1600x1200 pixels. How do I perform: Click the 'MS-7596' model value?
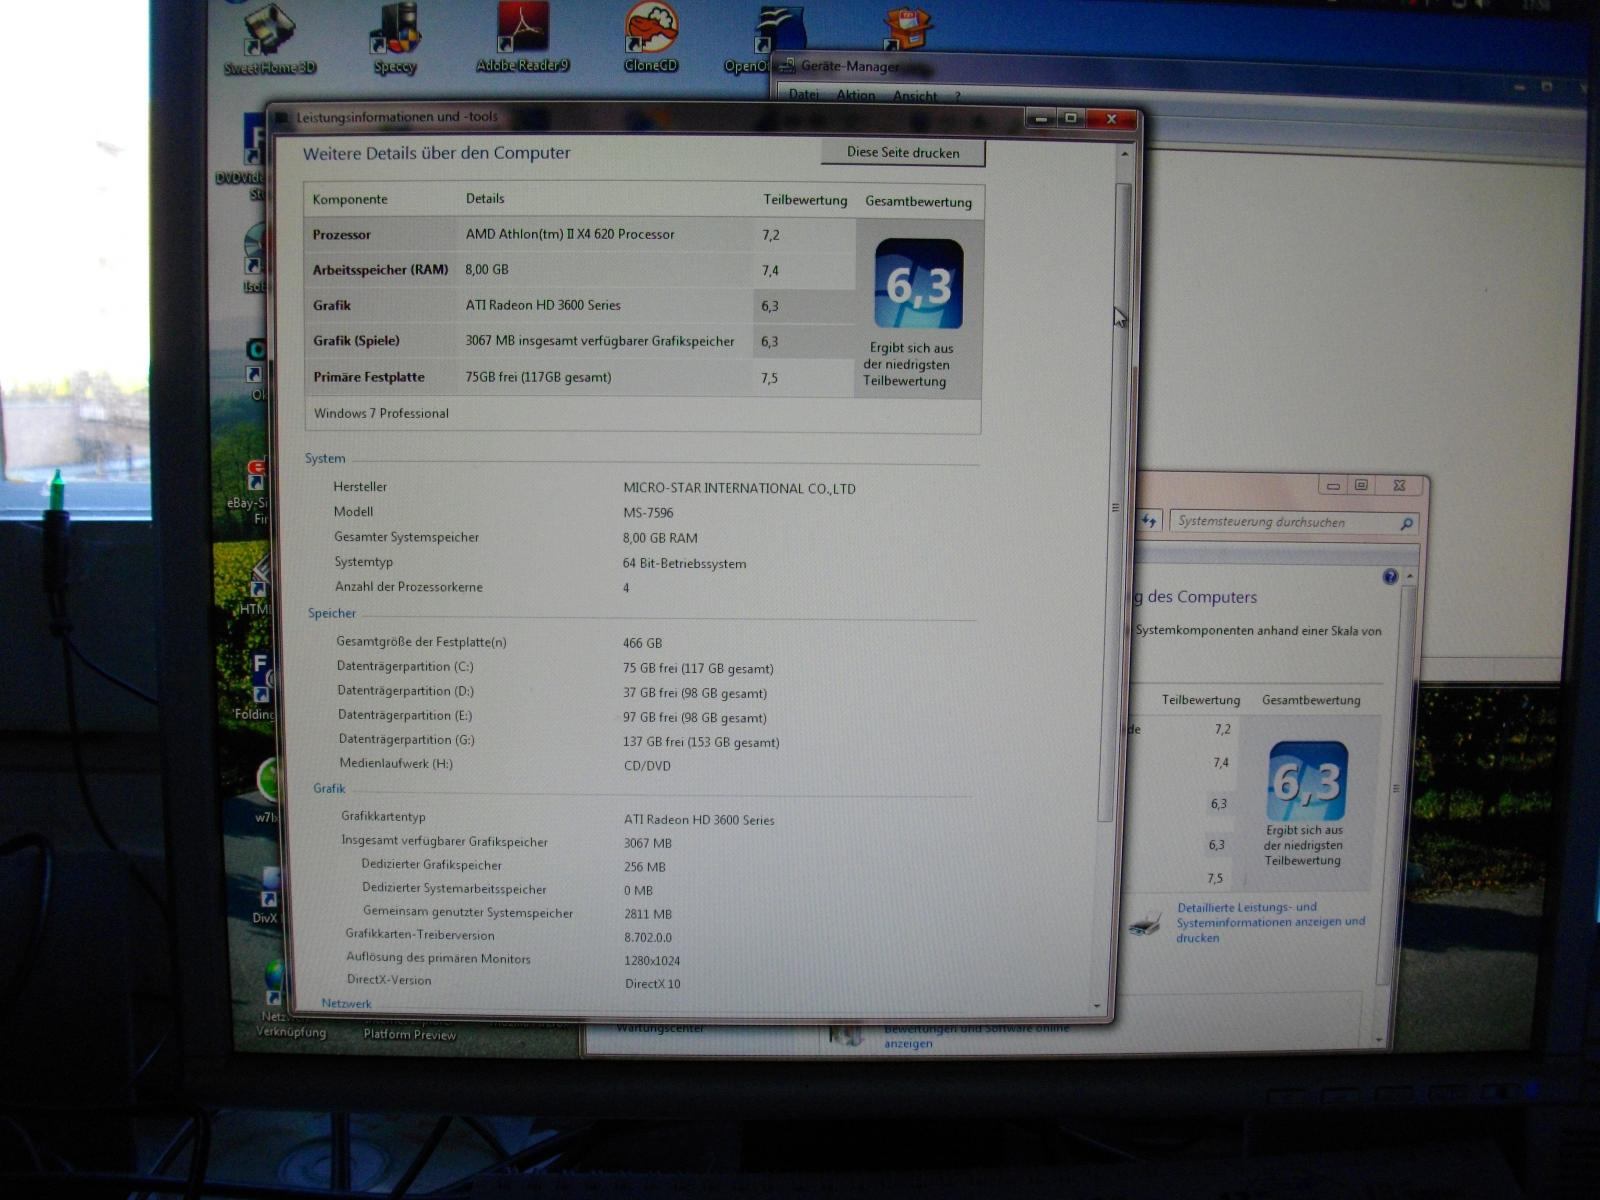tap(648, 513)
